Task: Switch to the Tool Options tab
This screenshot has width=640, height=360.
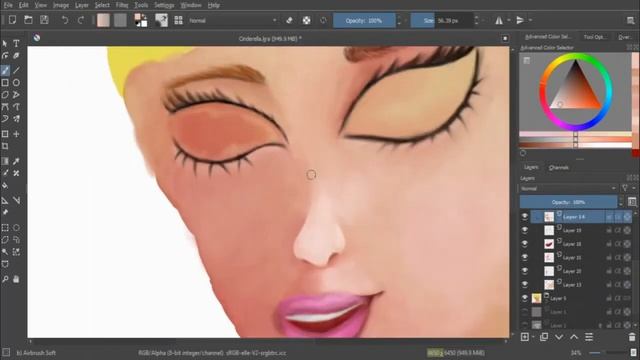Action: point(594,37)
